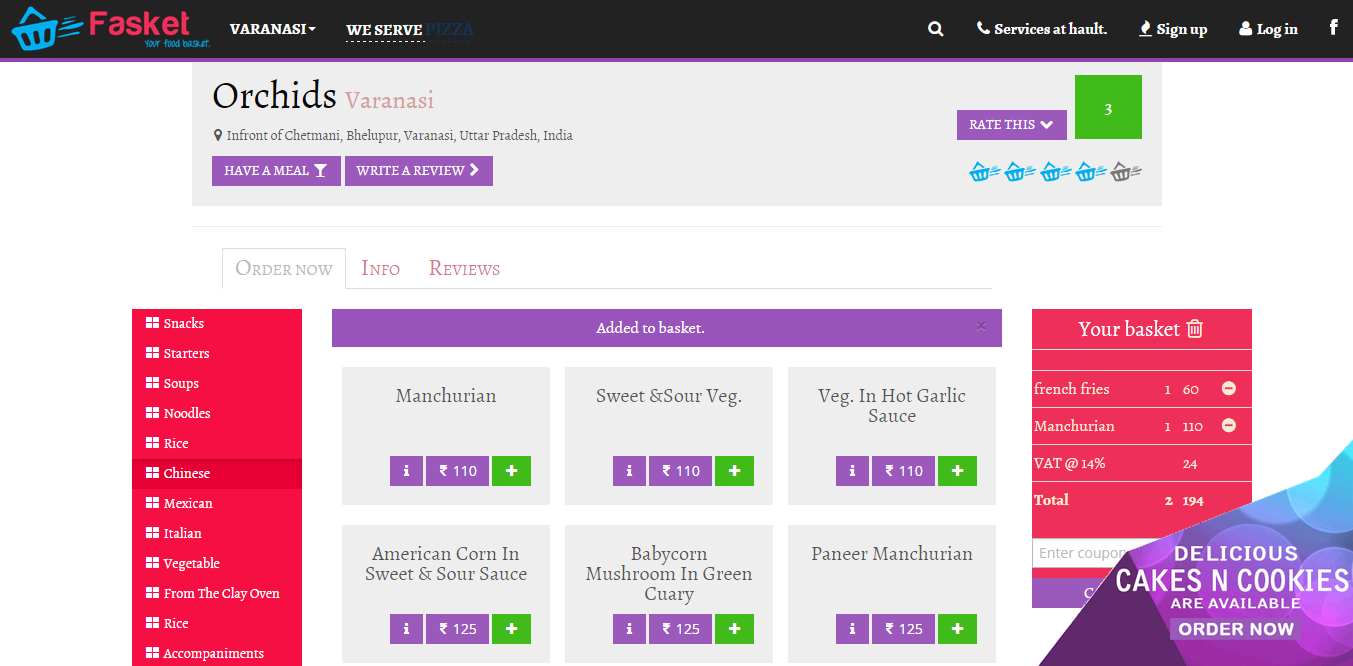
Task: Select the Accompaniments category
Action: click(x=217, y=653)
